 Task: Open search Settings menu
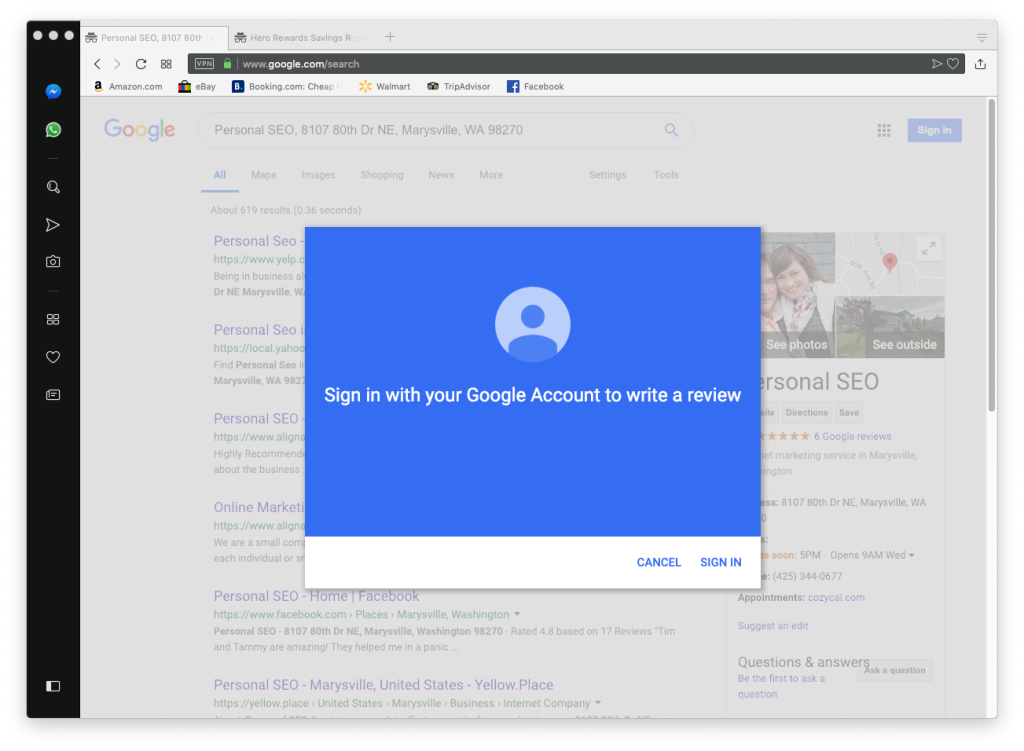click(607, 175)
